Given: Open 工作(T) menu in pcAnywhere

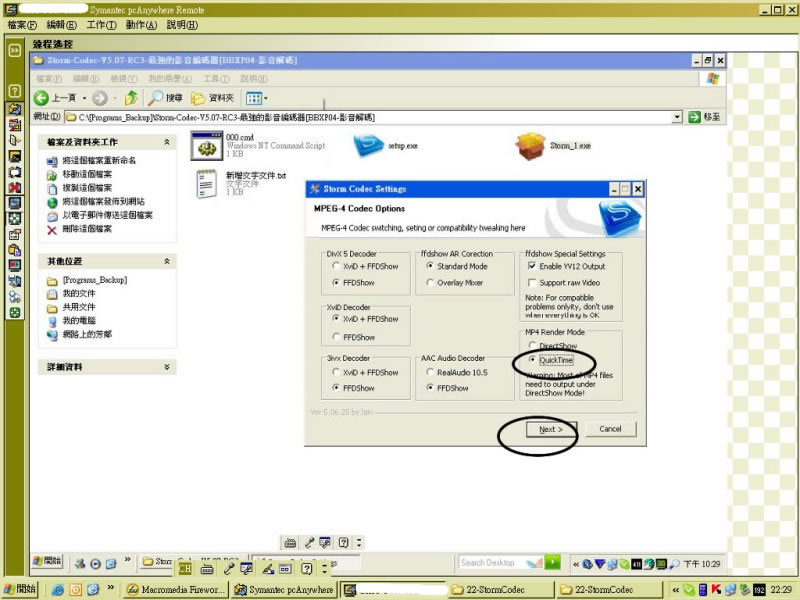Looking at the screenshot, I should (101, 24).
